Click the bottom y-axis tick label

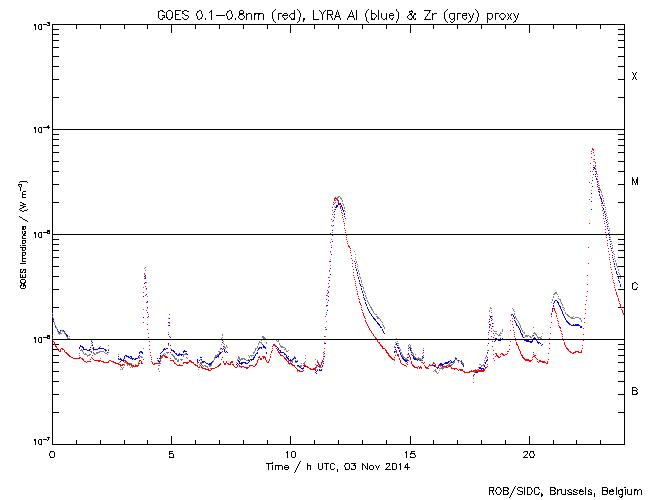[37, 442]
